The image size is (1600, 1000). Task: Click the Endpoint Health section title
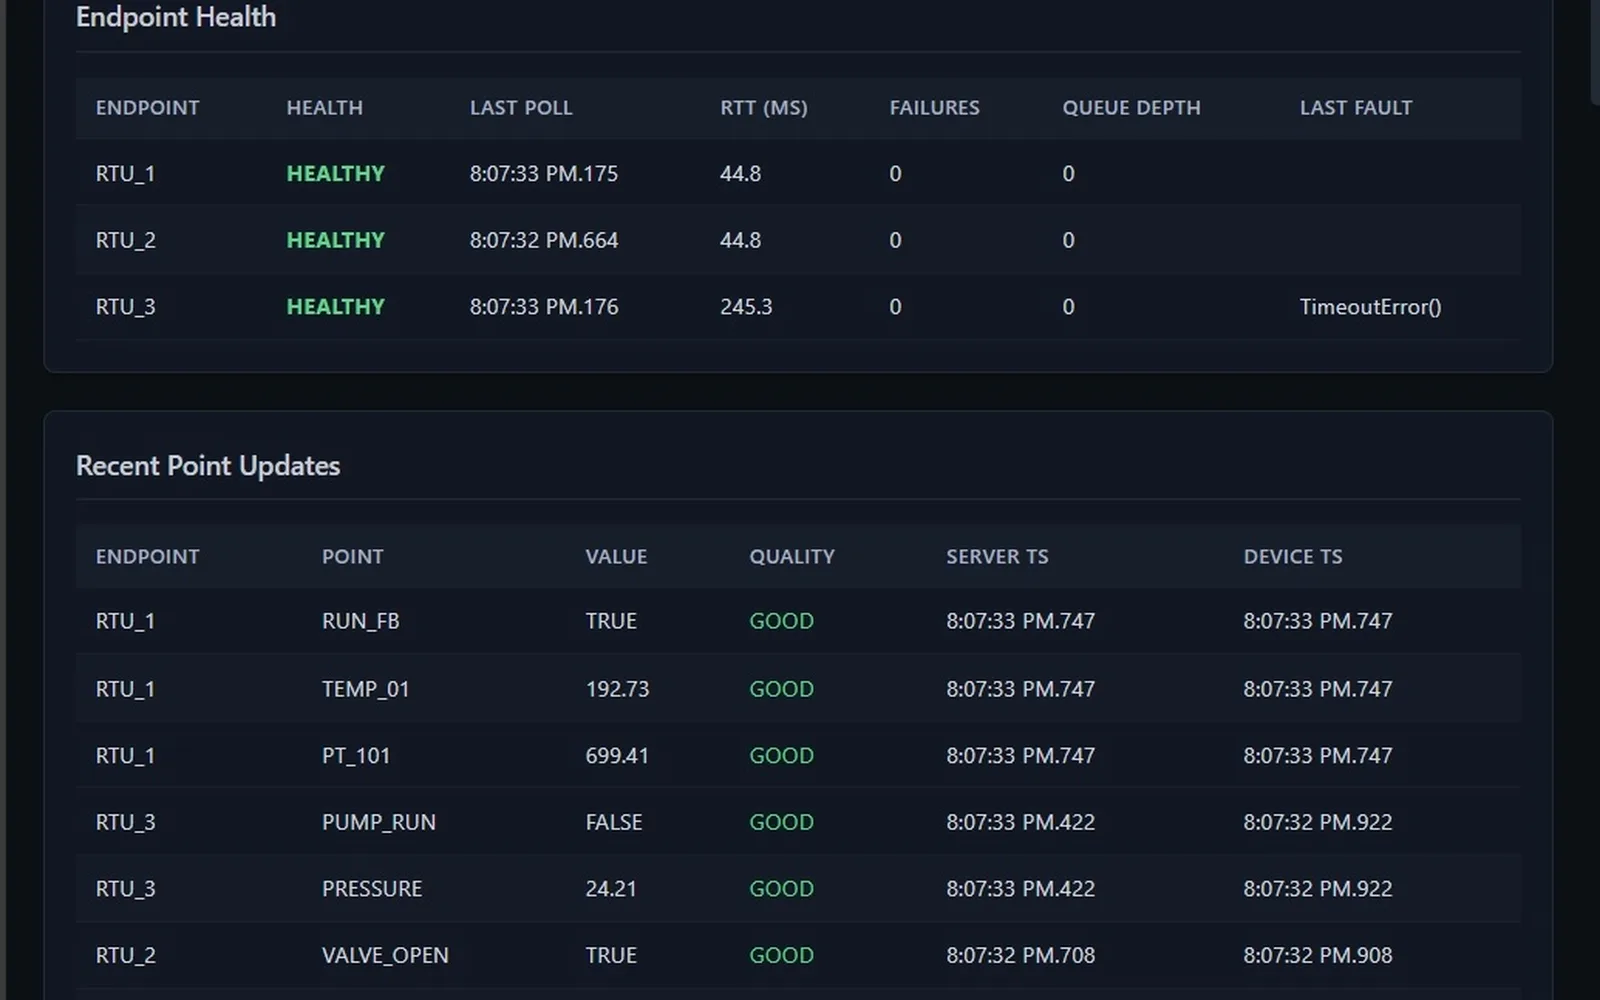(x=175, y=17)
